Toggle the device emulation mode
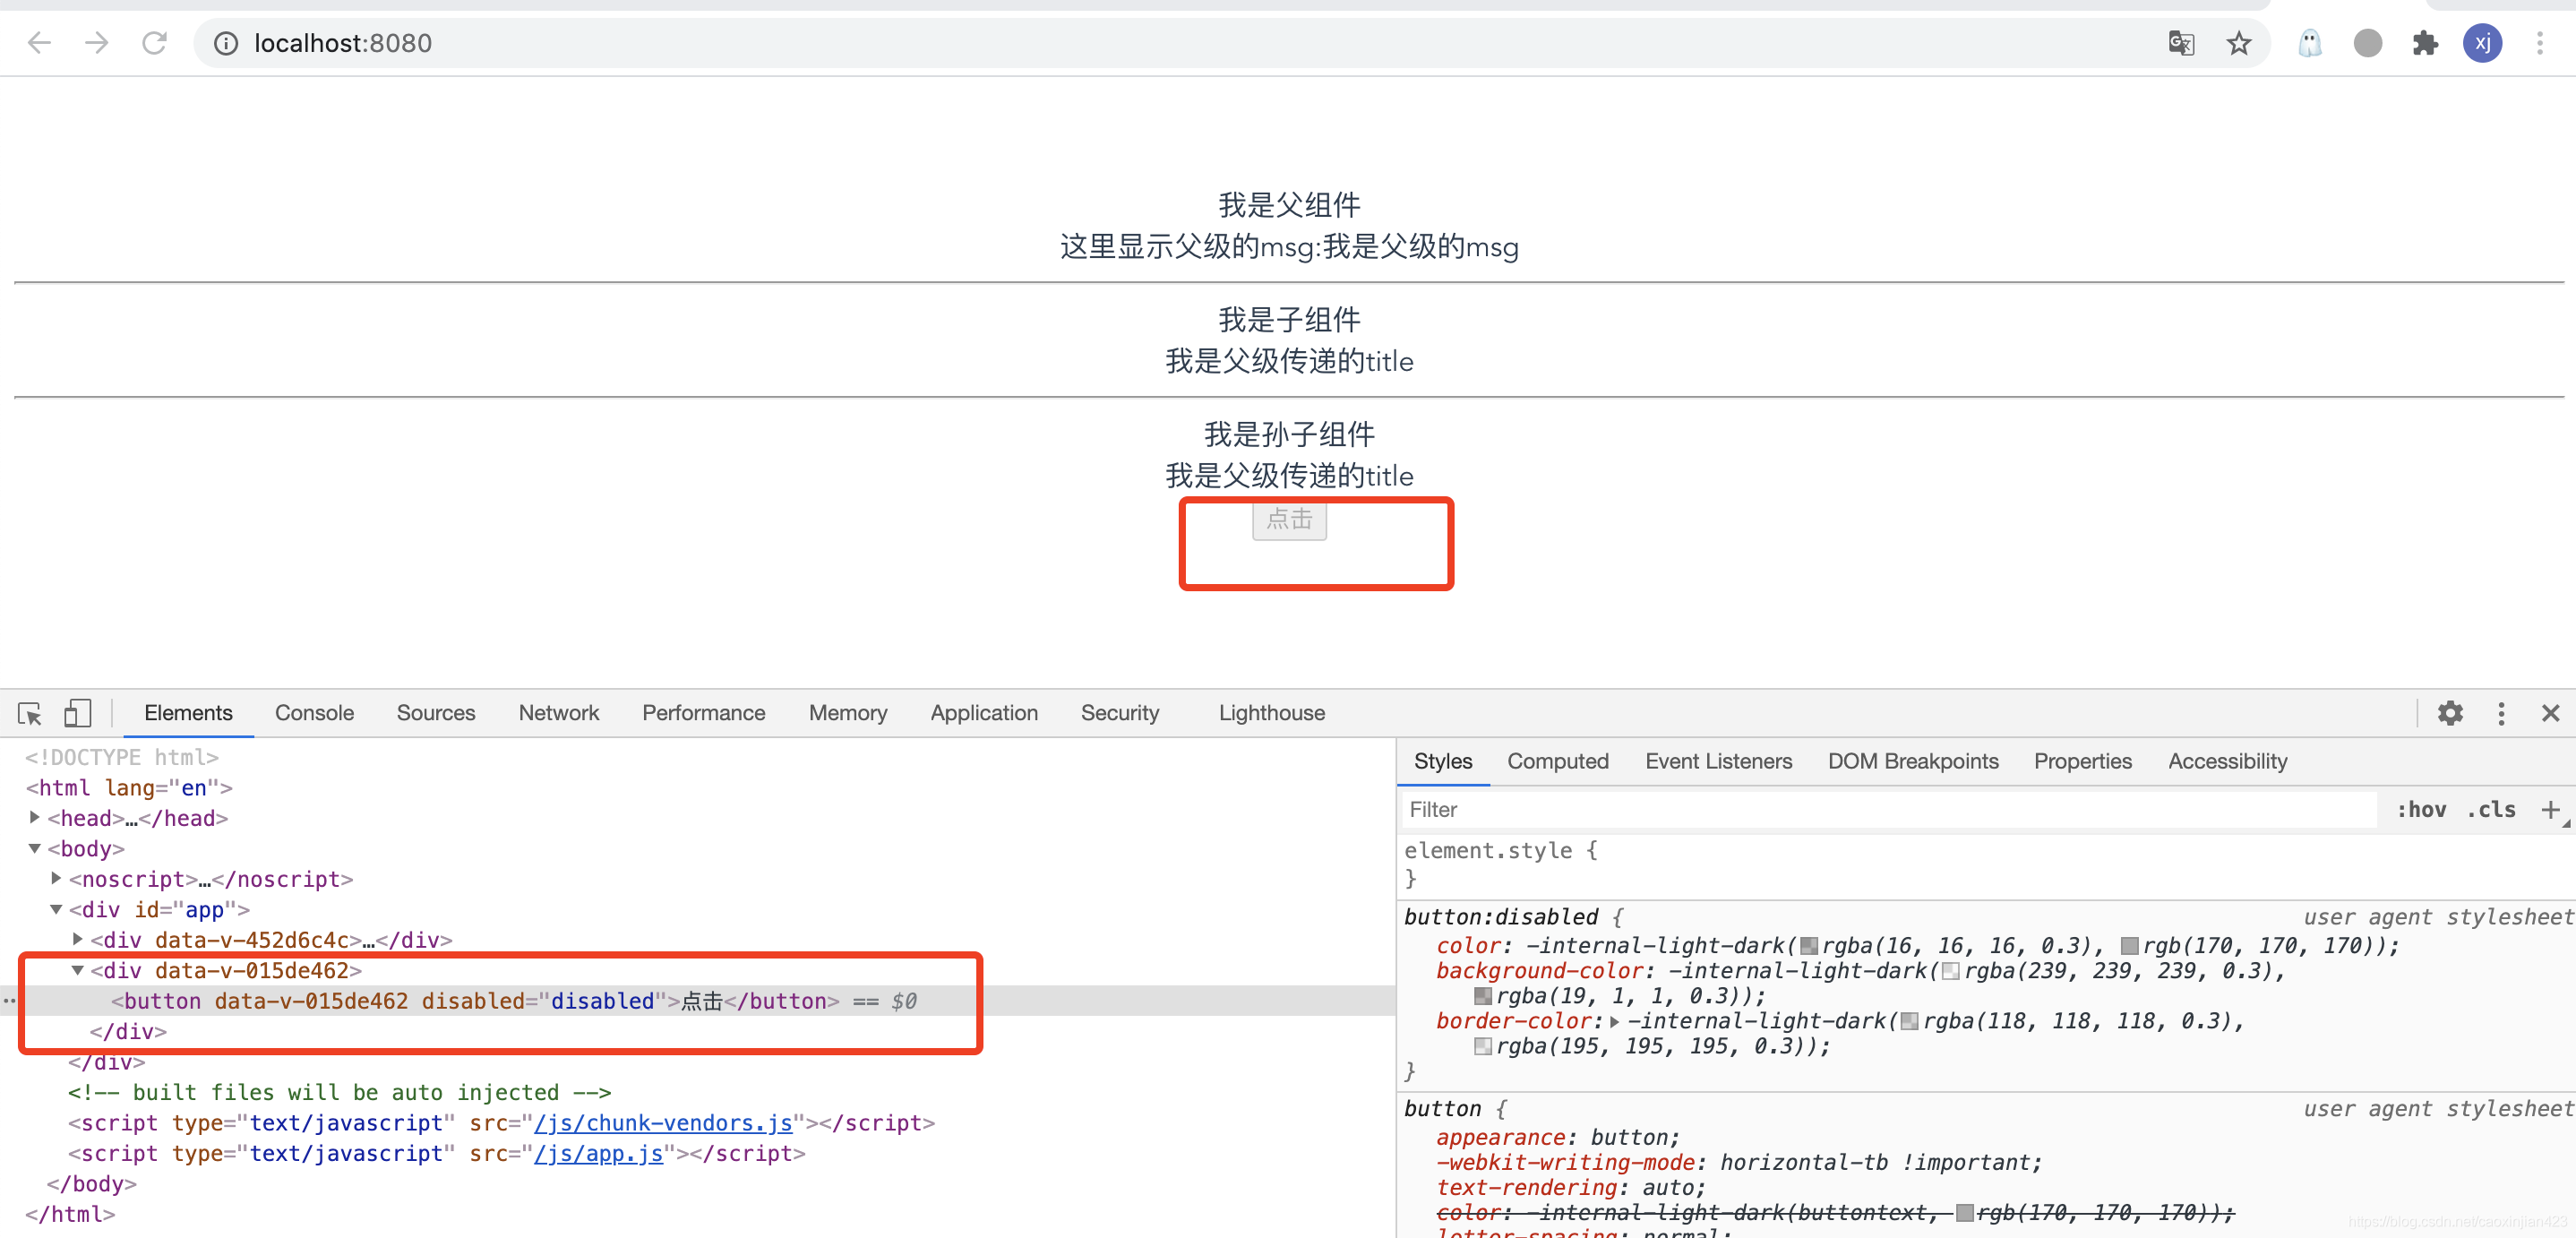2576x1238 pixels. [x=77, y=713]
